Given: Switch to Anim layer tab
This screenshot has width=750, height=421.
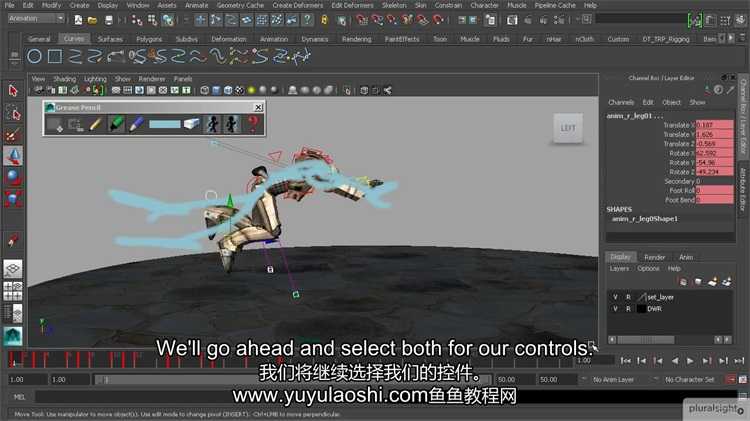Looking at the screenshot, I should 686,257.
